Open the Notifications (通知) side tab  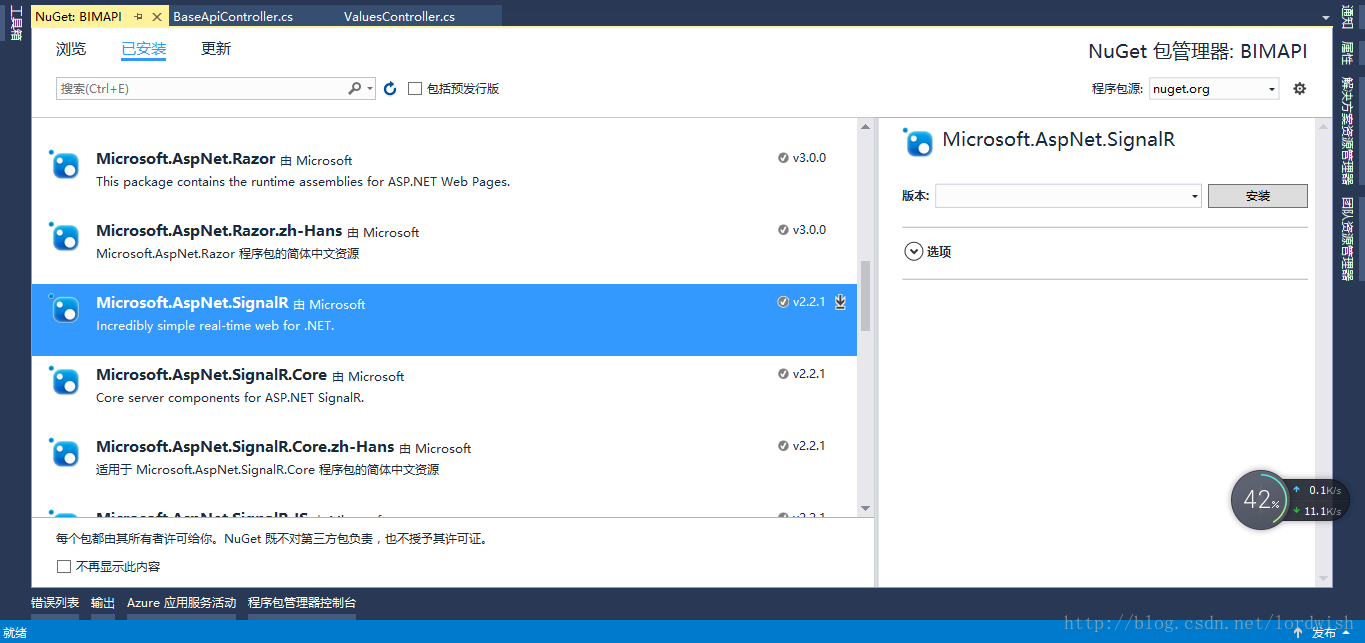click(x=1347, y=18)
